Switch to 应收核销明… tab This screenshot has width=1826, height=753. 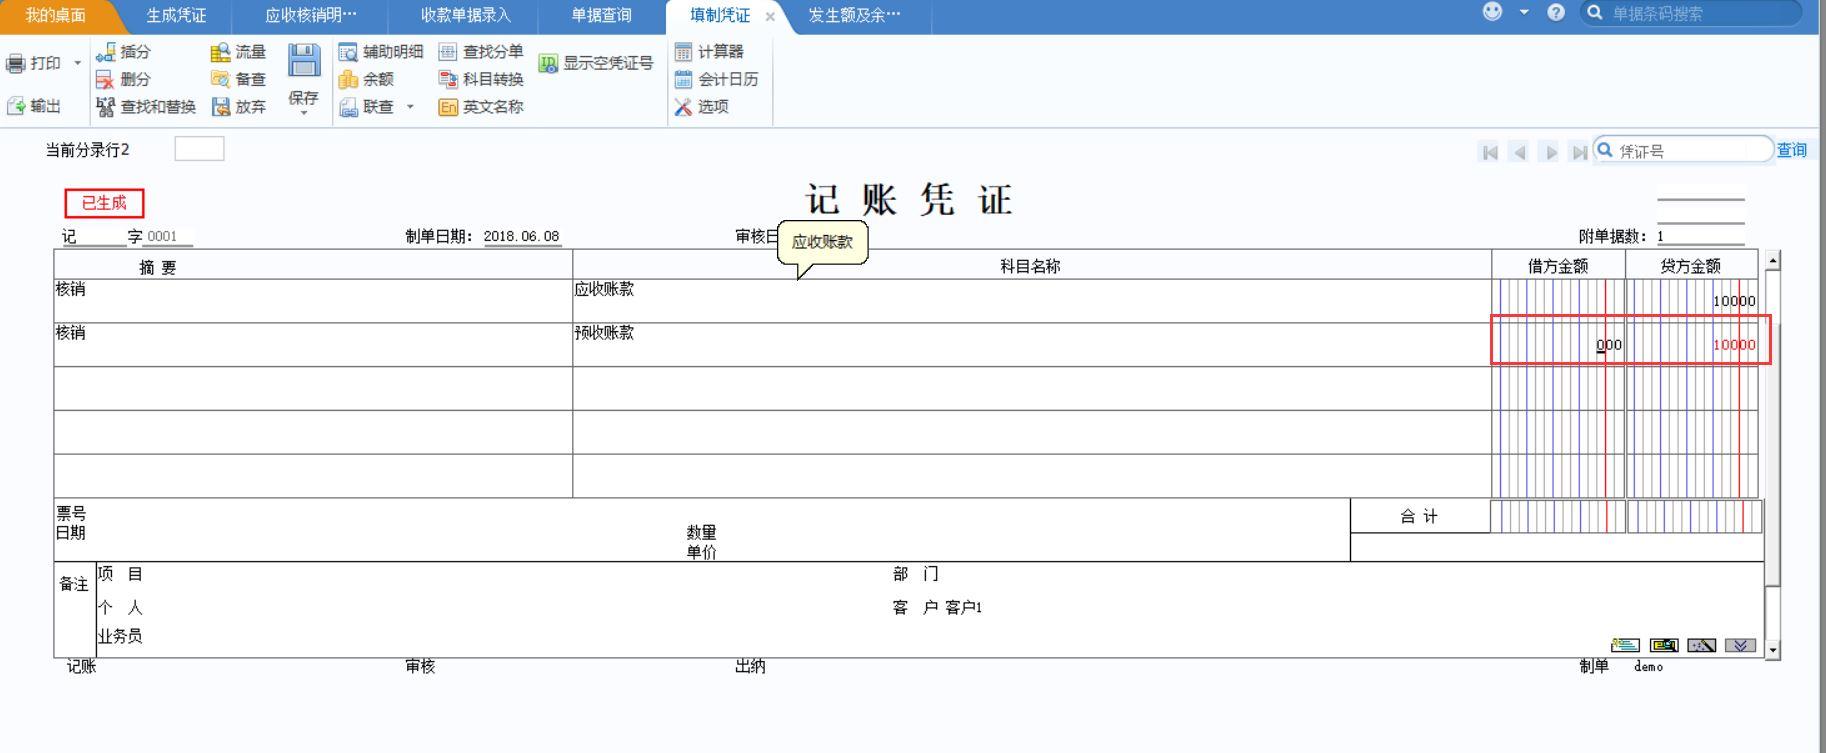[310, 15]
